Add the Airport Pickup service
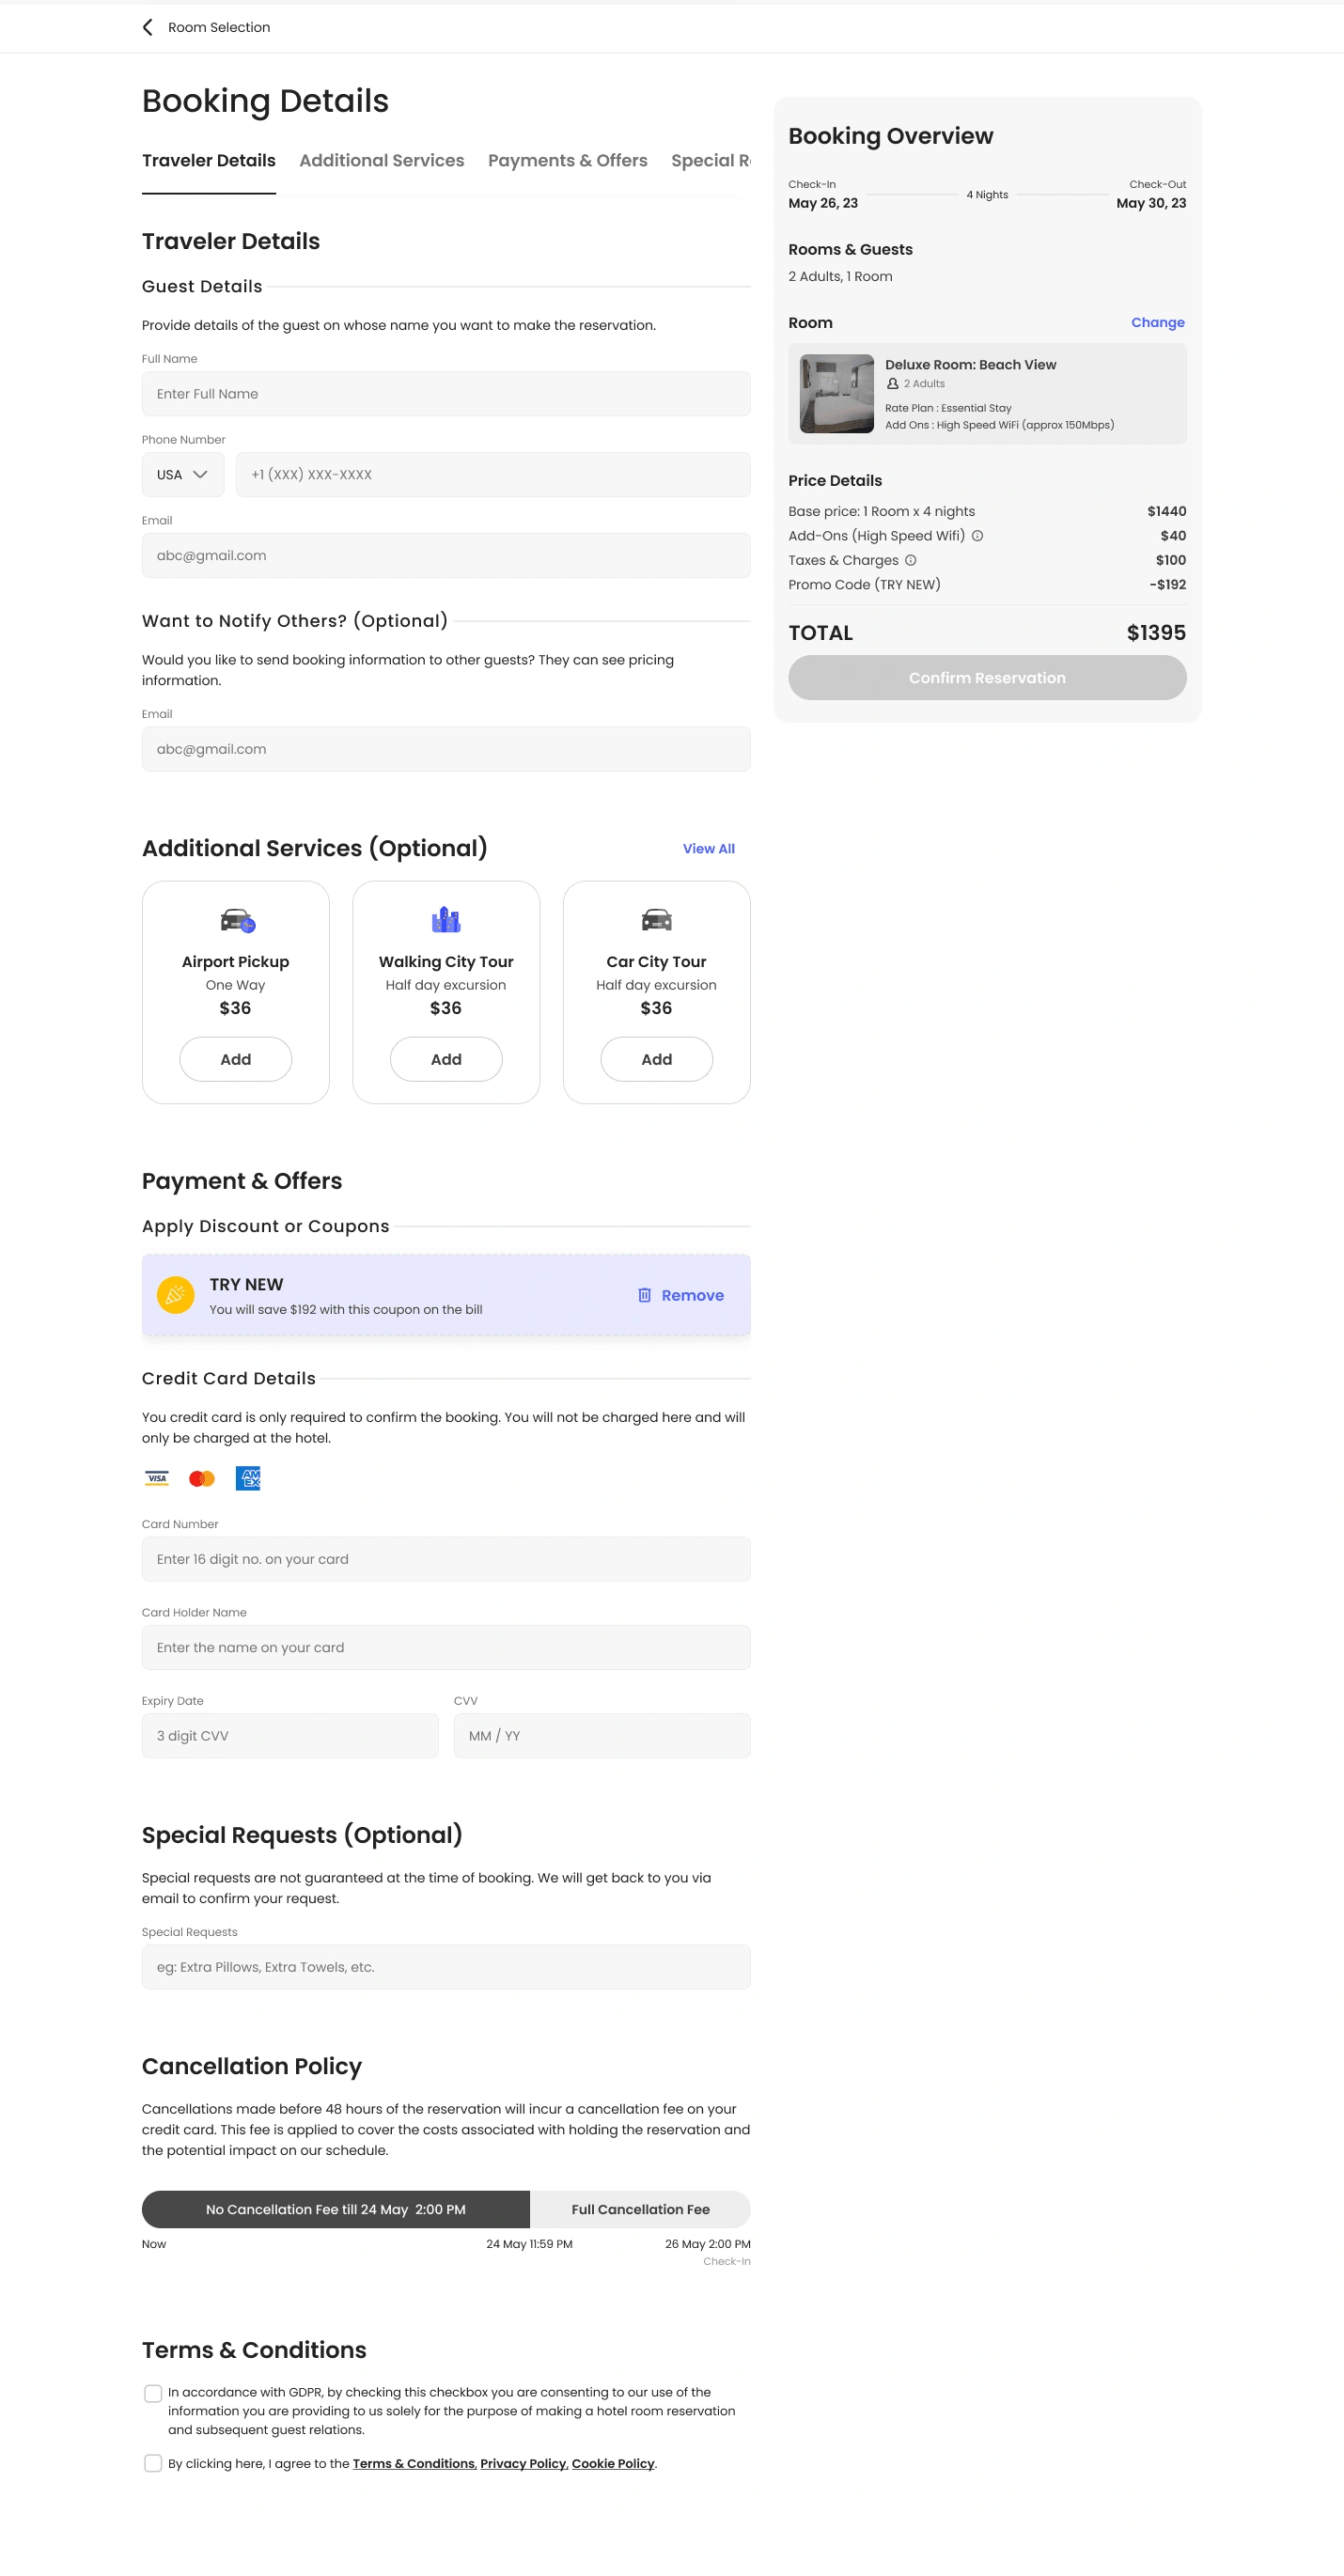This screenshot has width=1344, height=2576. pyautogui.click(x=236, y=1059)
